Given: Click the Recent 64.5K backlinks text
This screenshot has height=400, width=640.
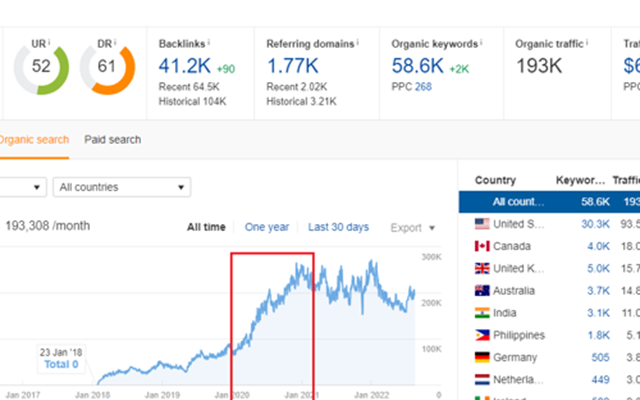Looking at the screenshot, I should [x=189, y=87].
